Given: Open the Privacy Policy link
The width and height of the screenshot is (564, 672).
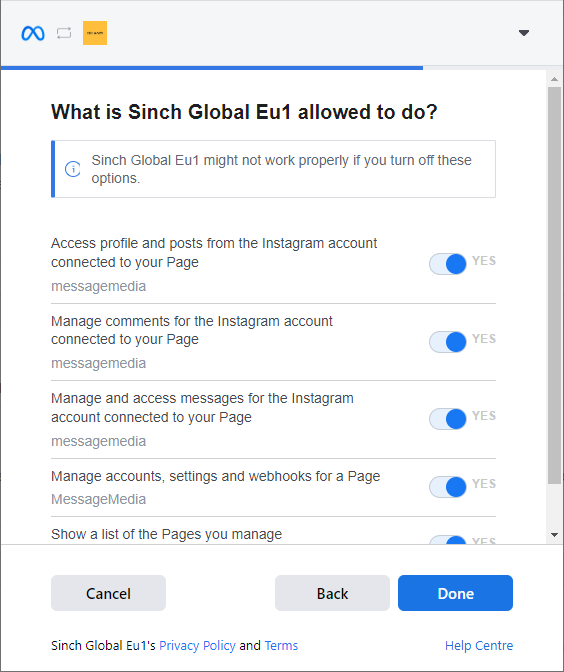Looking at the screenshot, I should 198,645.
